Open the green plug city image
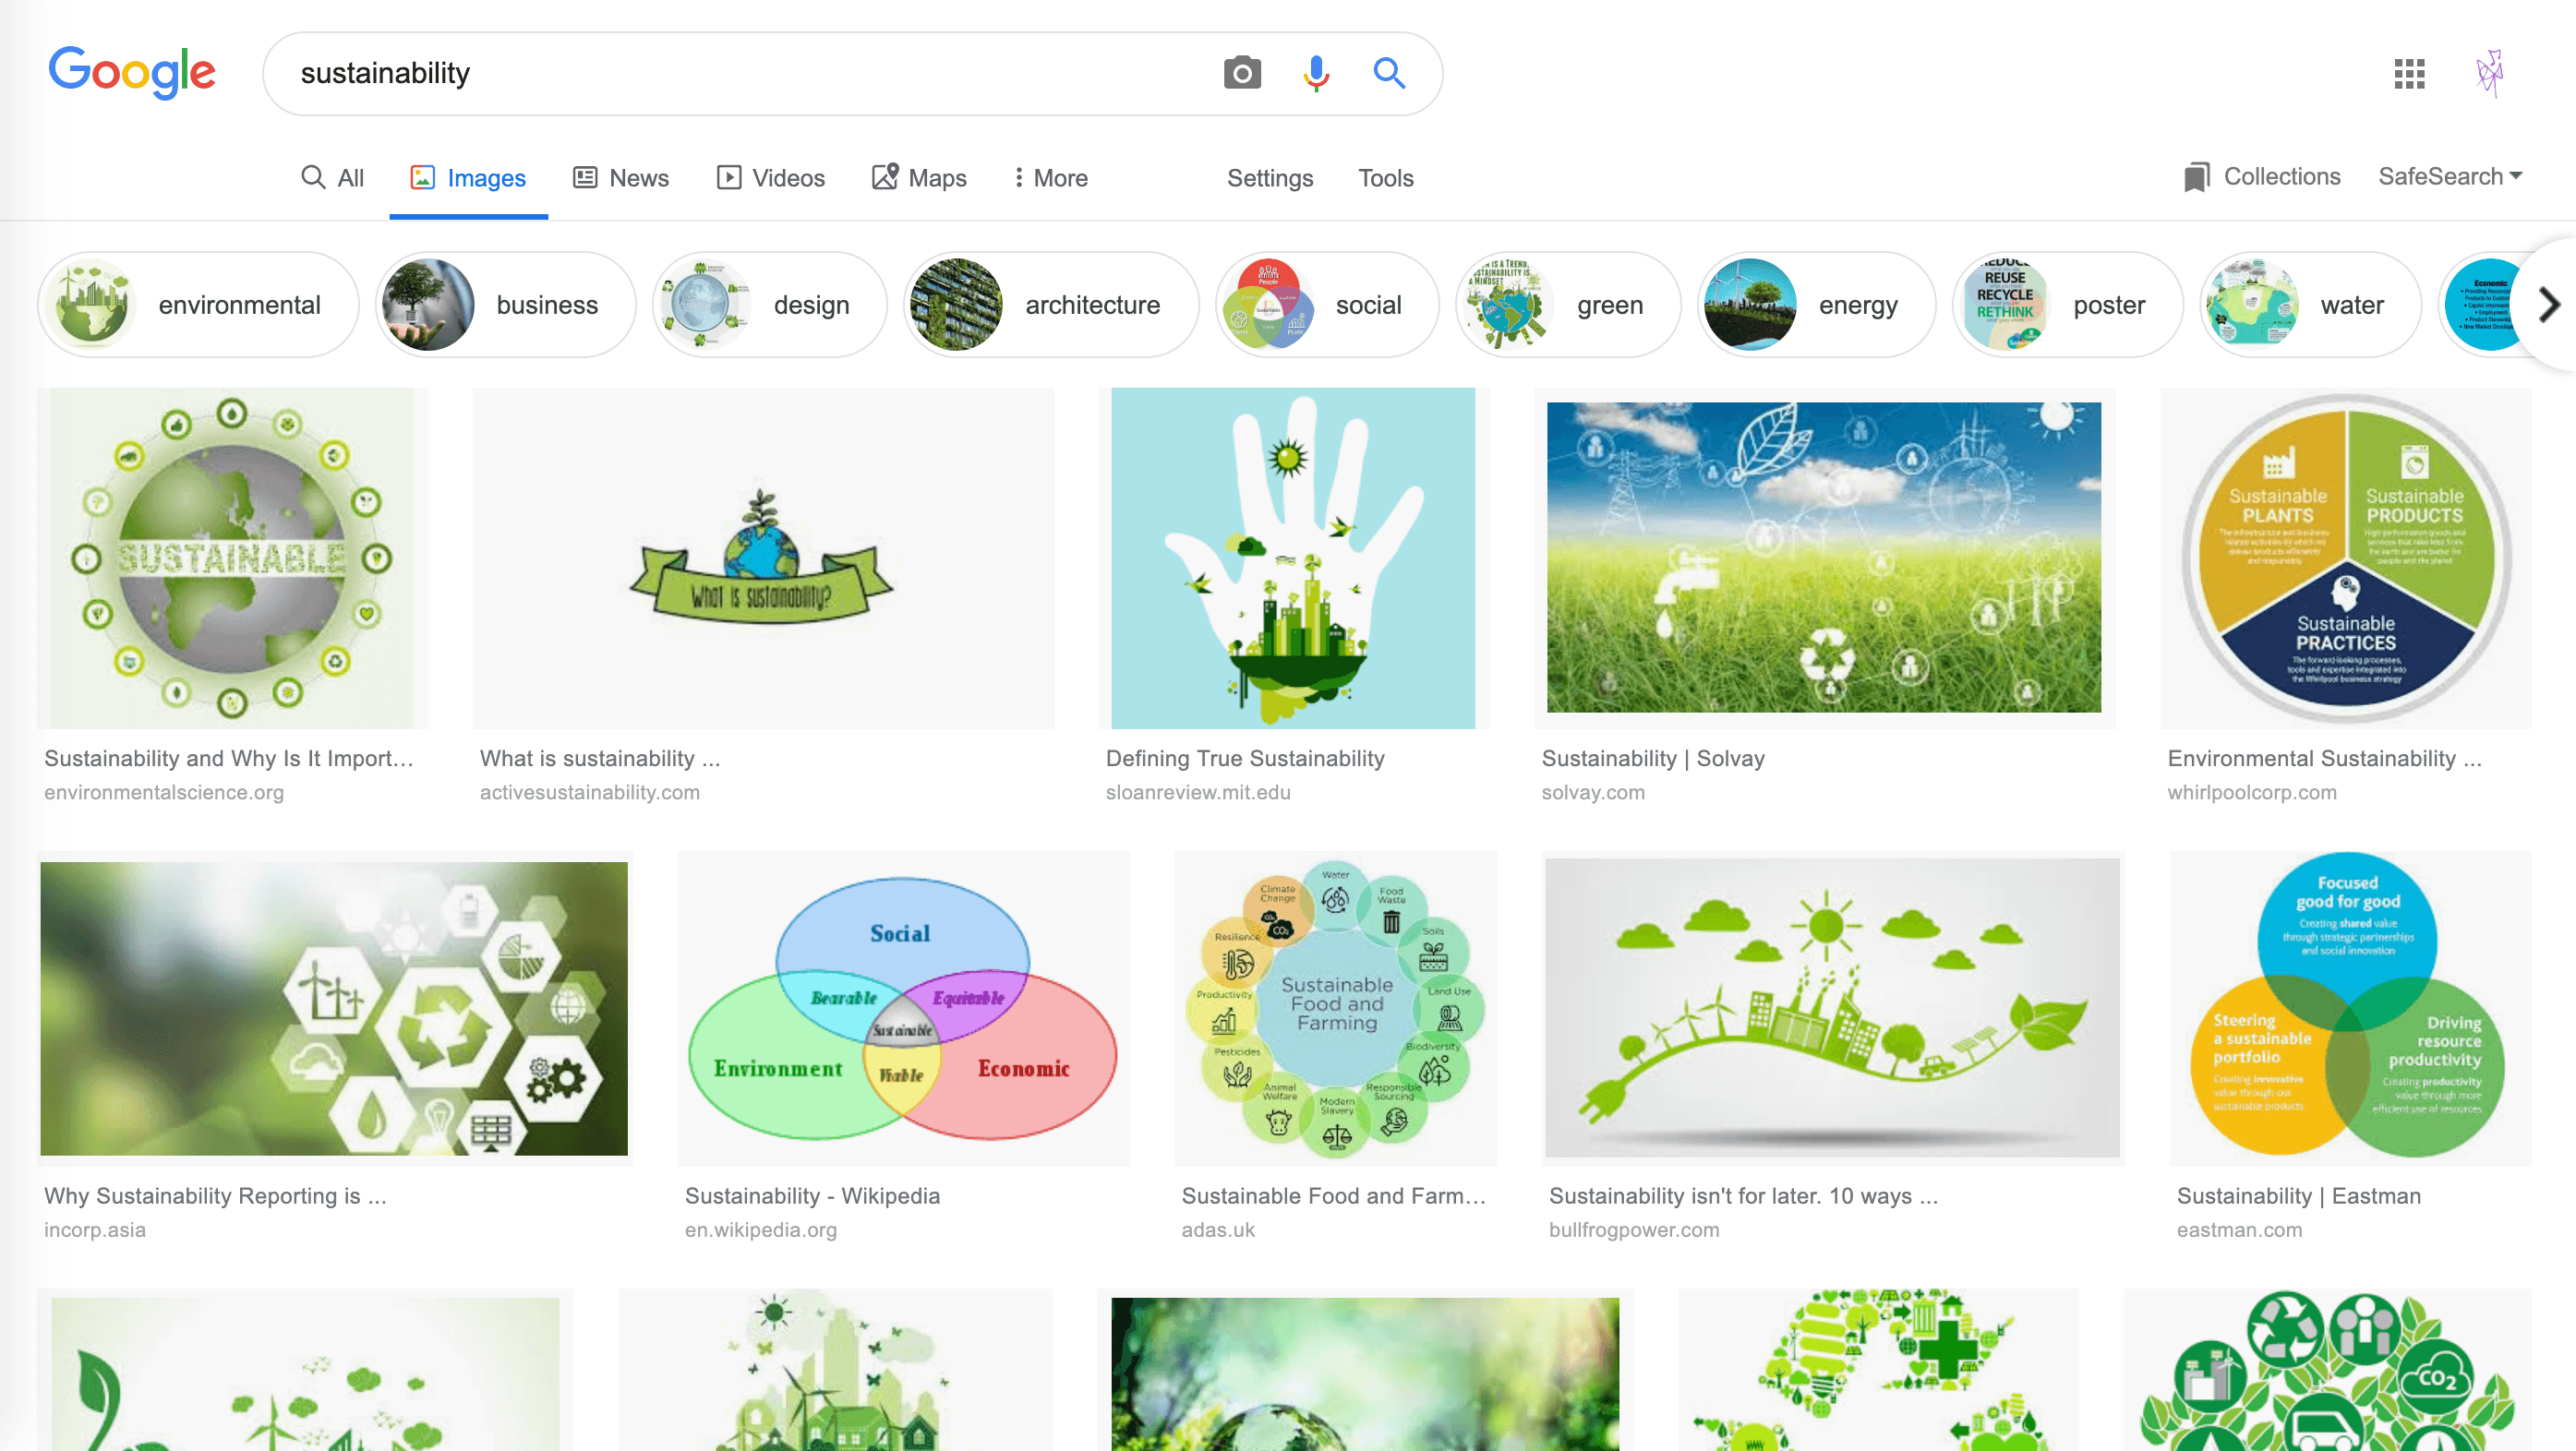This screenshot has width=2576, height=1451. click(x=1832, y=1008)
